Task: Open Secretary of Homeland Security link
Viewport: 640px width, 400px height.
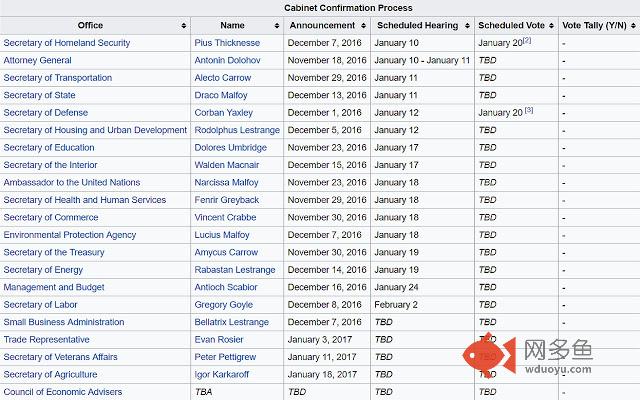Action: pyautogui.click(x=67, y=43)
